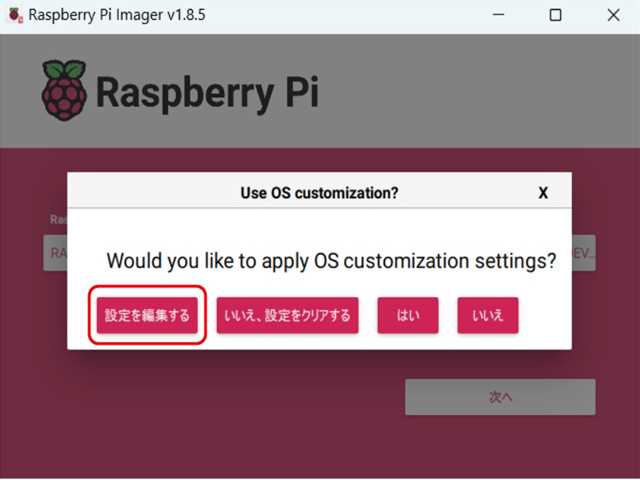640x480 pixels.
Task: Click the customization settings question text
Action: pyautogui.click(x=331, y=261)
